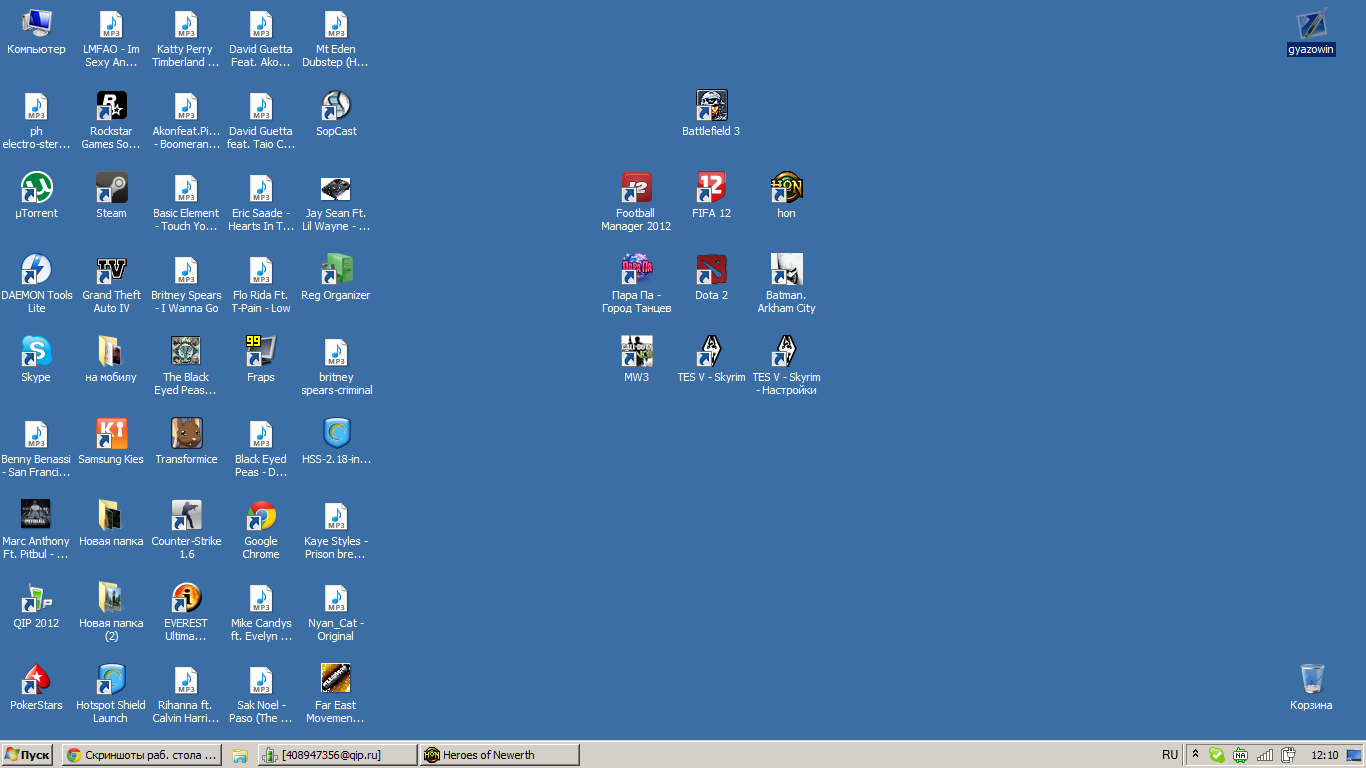
Task: Click the Jay Sean Ft. Lil Wayne icon
Action: (336, 202)
